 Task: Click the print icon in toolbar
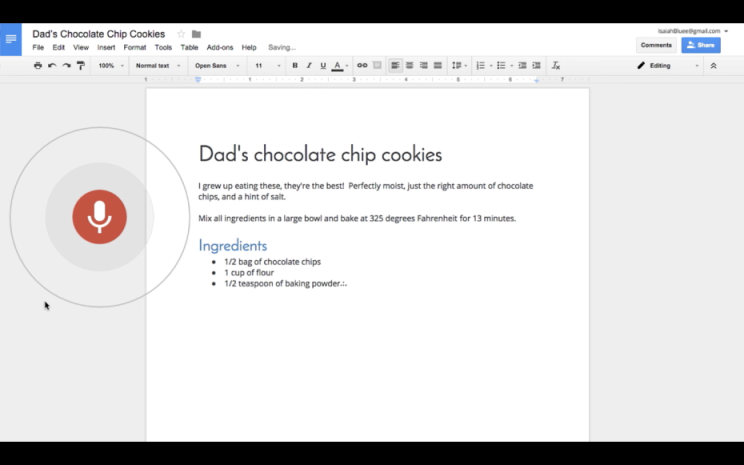click(x=38, y=66)
